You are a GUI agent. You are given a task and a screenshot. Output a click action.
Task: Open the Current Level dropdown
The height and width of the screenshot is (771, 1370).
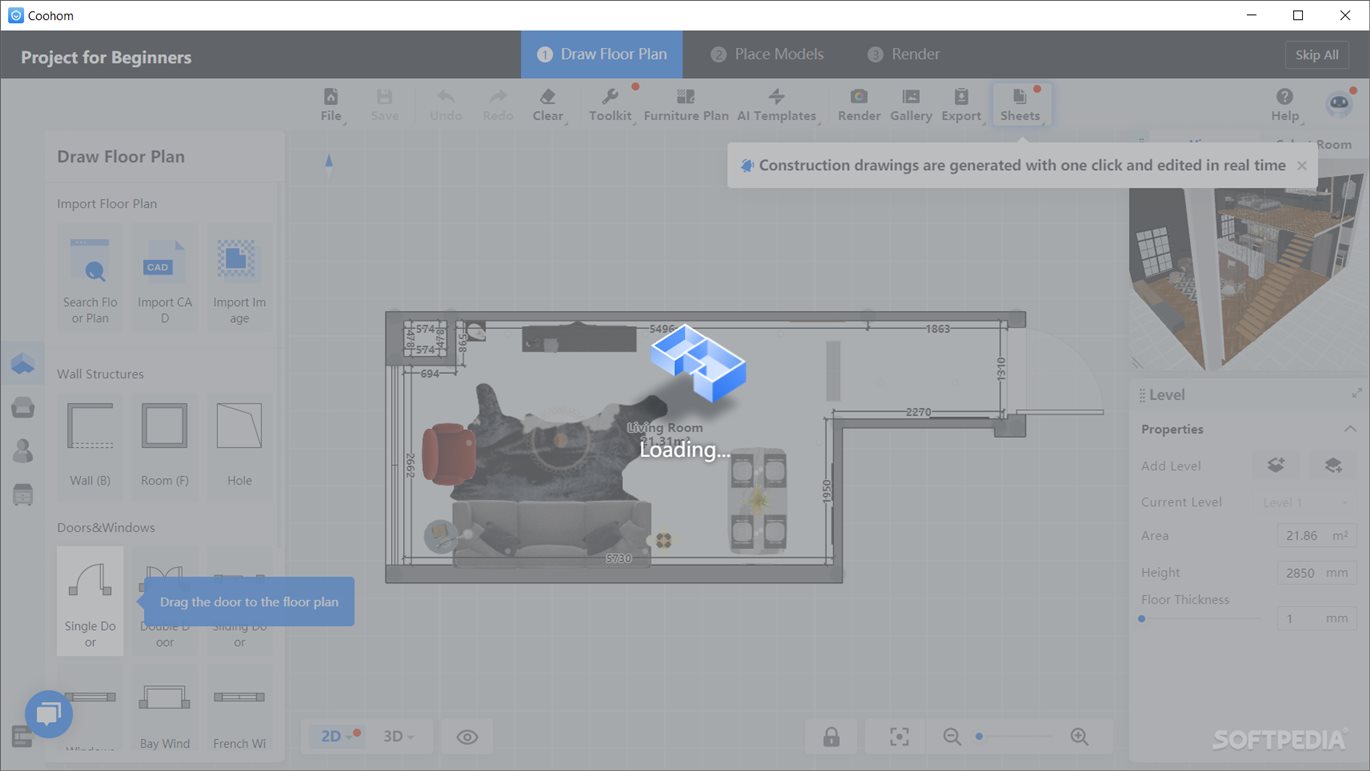[1305, 502]
